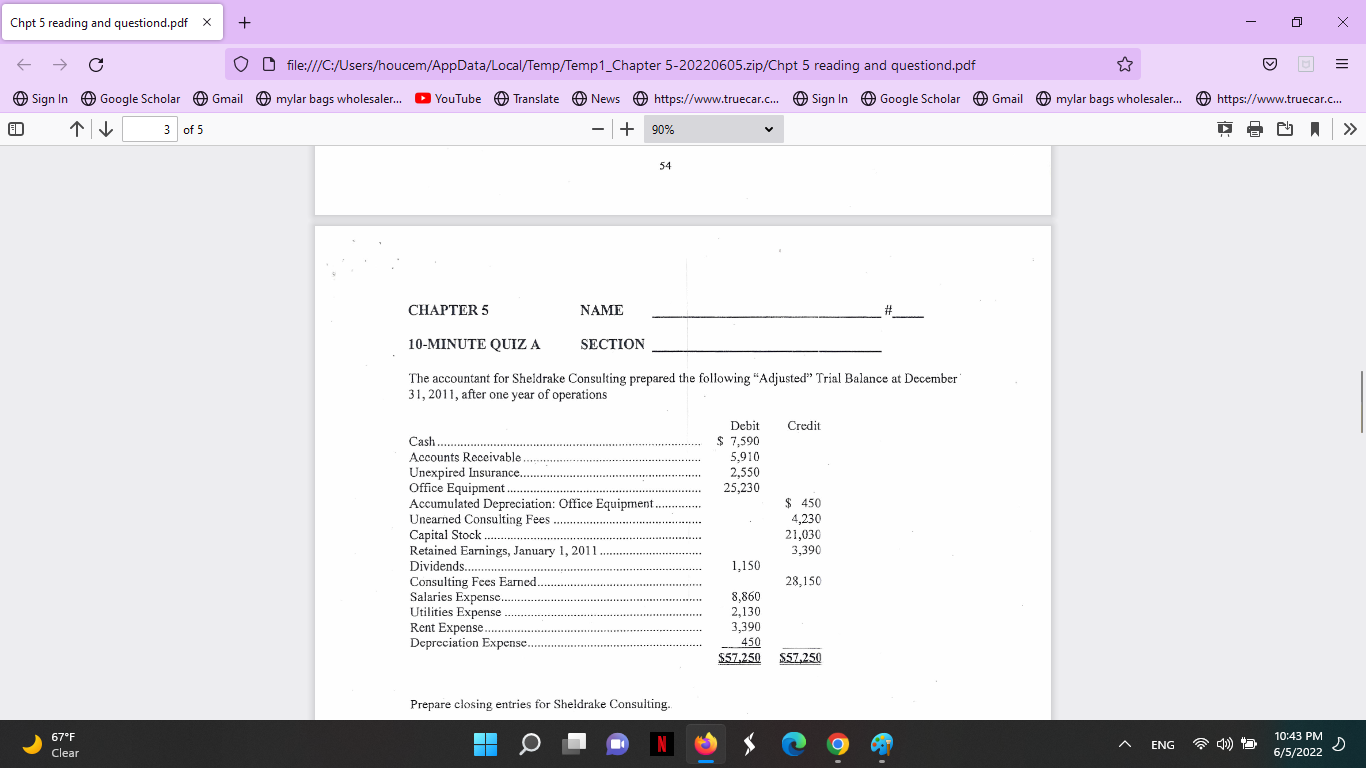Open Gmail from the bookmarks bar
Viewport: 1366px width, 768px height.
pos(219,99)
